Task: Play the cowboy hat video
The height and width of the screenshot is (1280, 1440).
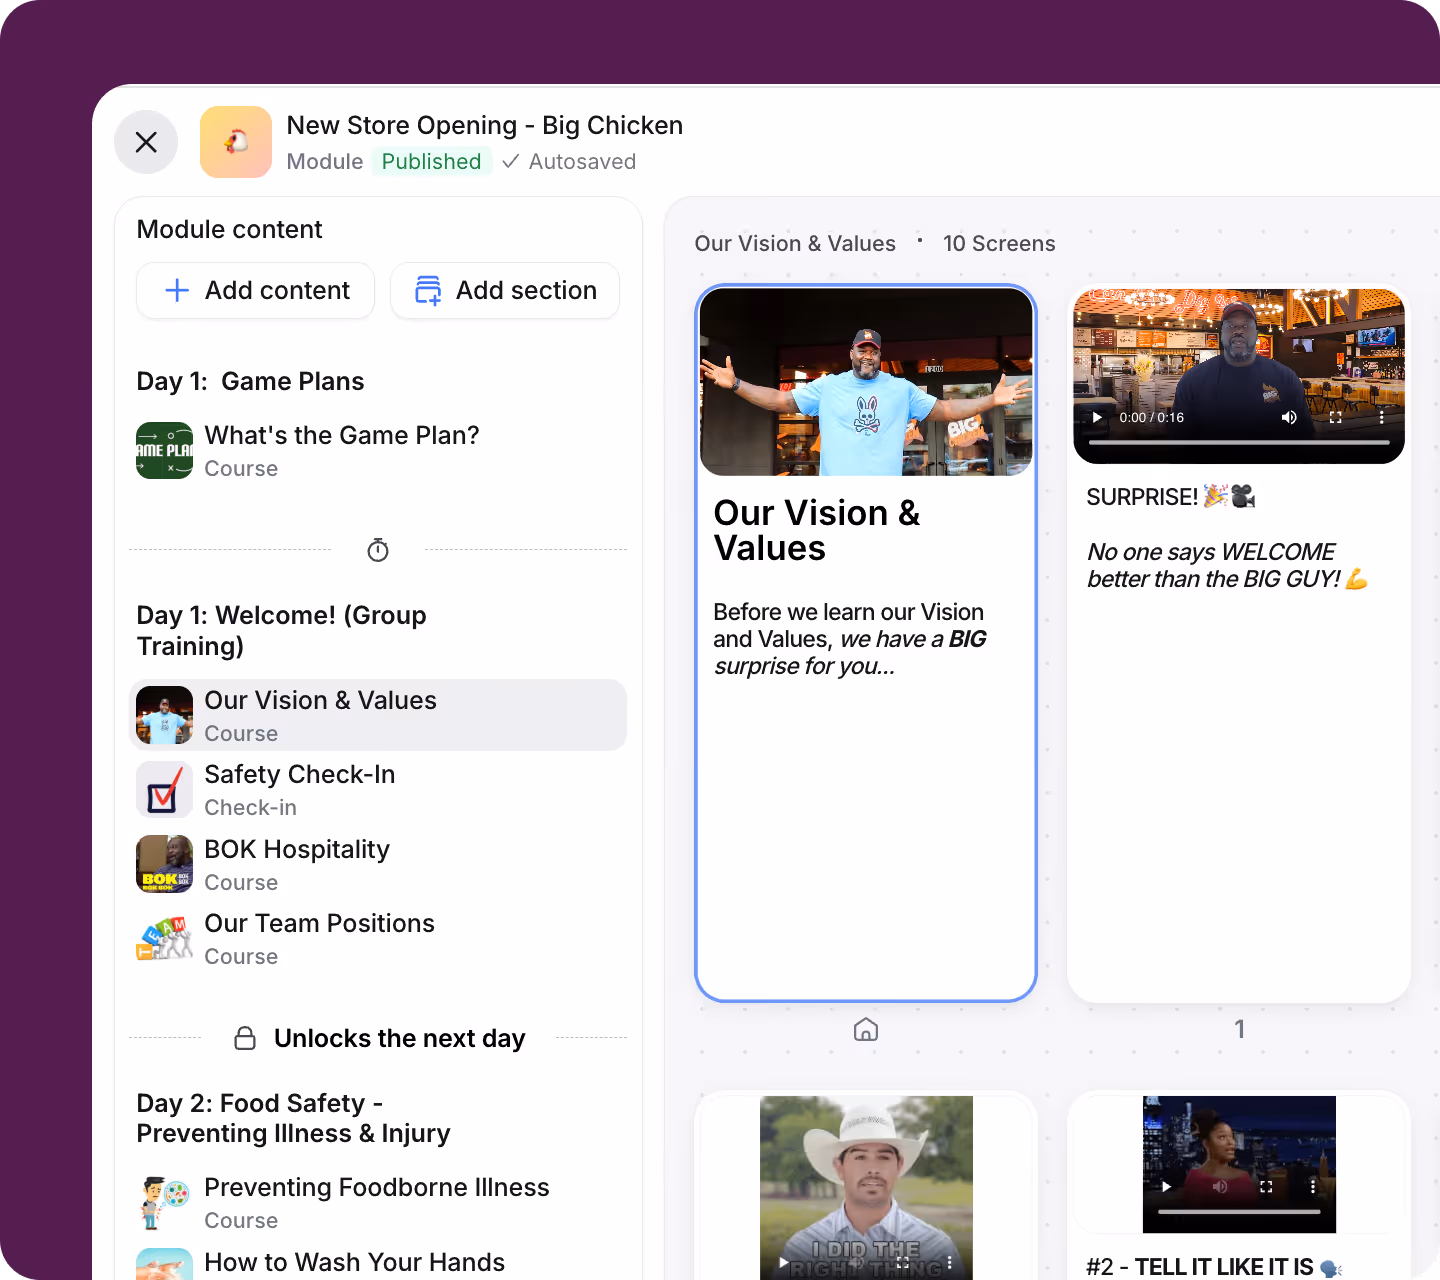Action: (783, 1262)
